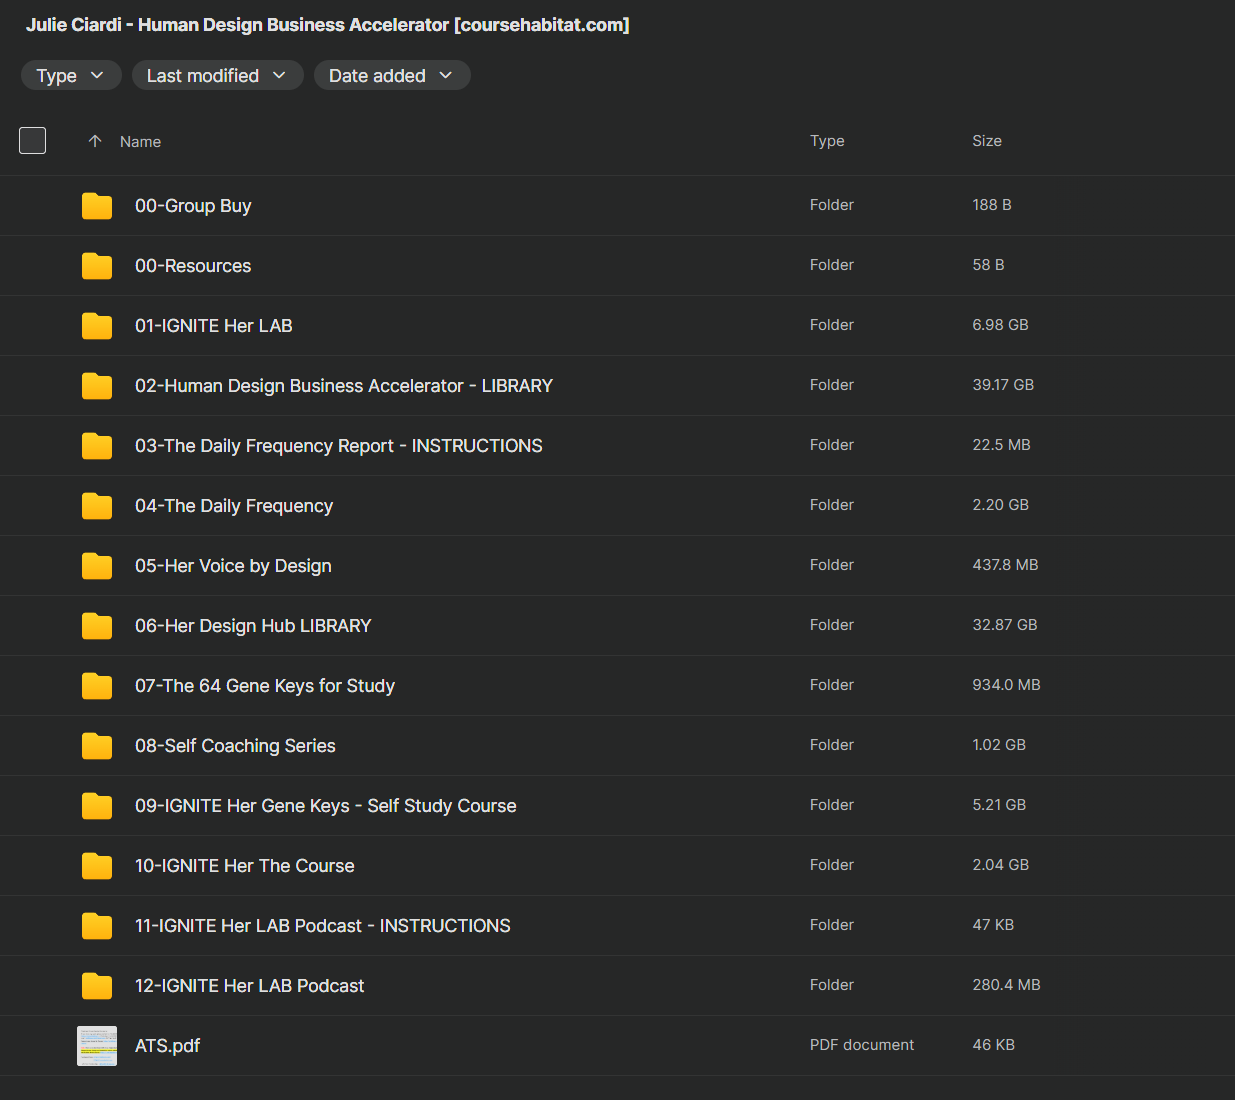1235x1100 pixels.
Task: Click the 2.20 GB size value
Action: pos(1000,505)
